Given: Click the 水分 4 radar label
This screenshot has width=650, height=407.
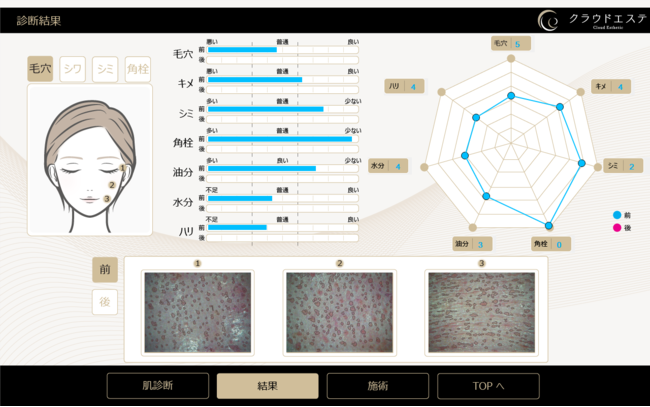Looking at the screenshot, I should (x=388, y=166).
